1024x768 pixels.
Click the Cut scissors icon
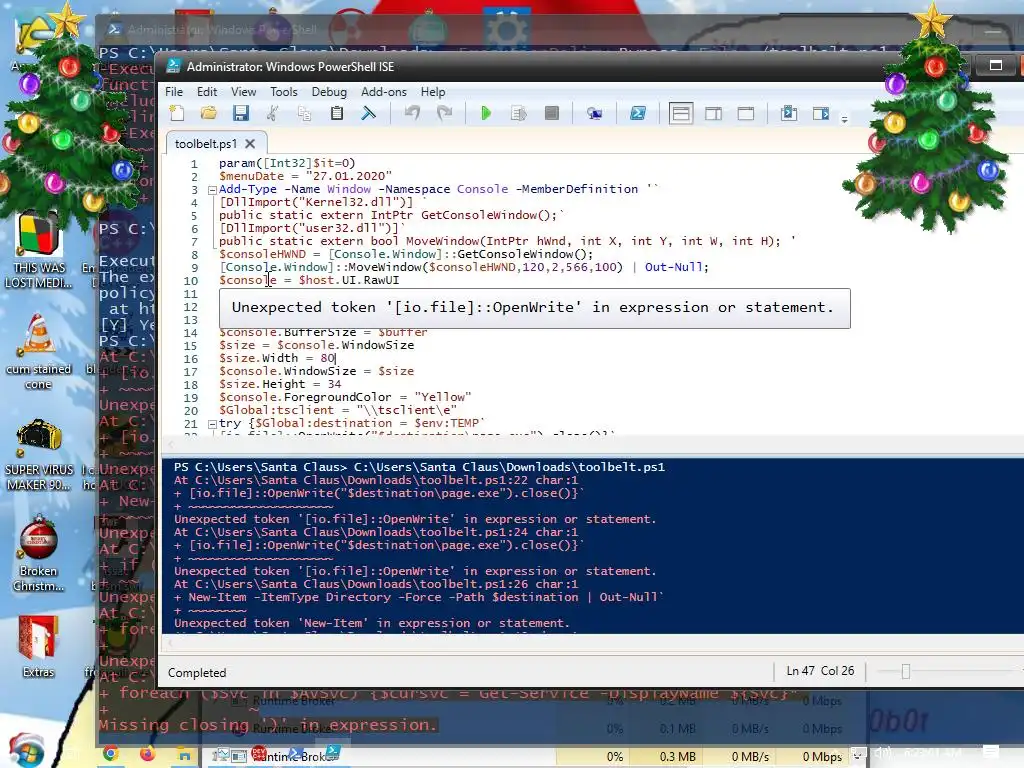[x=272, y=114]
